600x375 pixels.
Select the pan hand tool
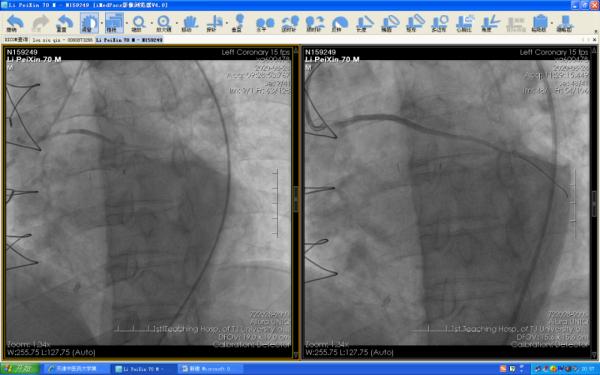tap(189, 23)
